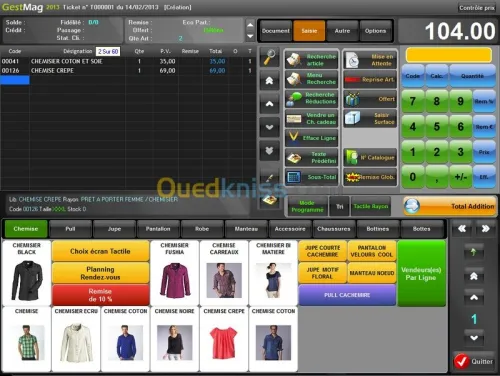Open Recherche article tool

coord(311,60)
